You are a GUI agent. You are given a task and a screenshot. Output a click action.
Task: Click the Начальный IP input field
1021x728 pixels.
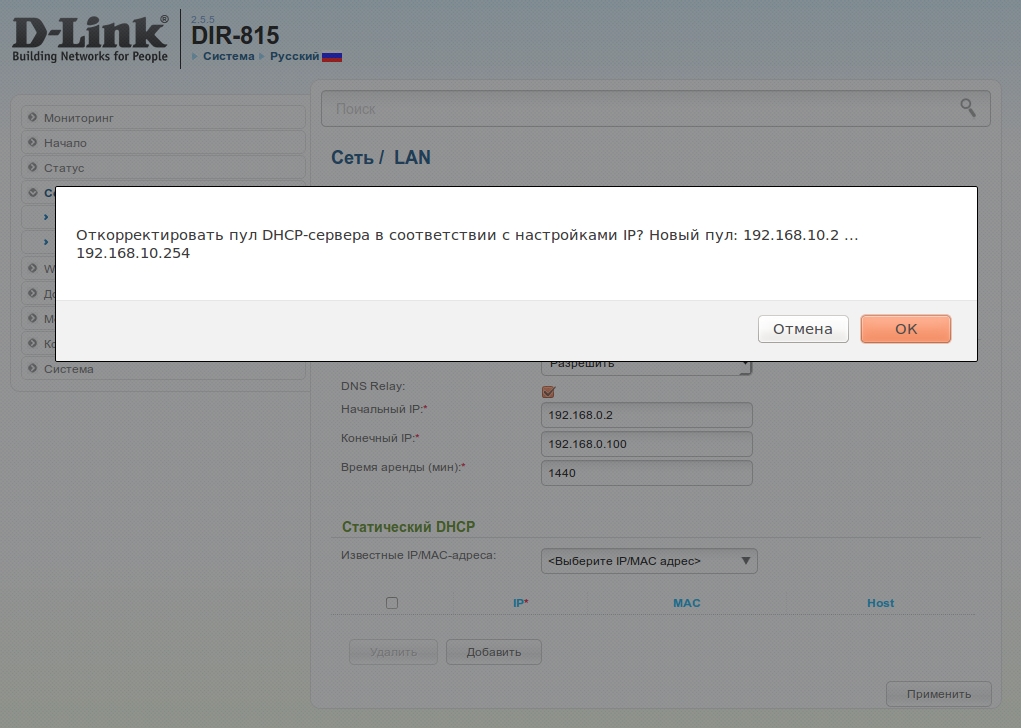[646, 415]
